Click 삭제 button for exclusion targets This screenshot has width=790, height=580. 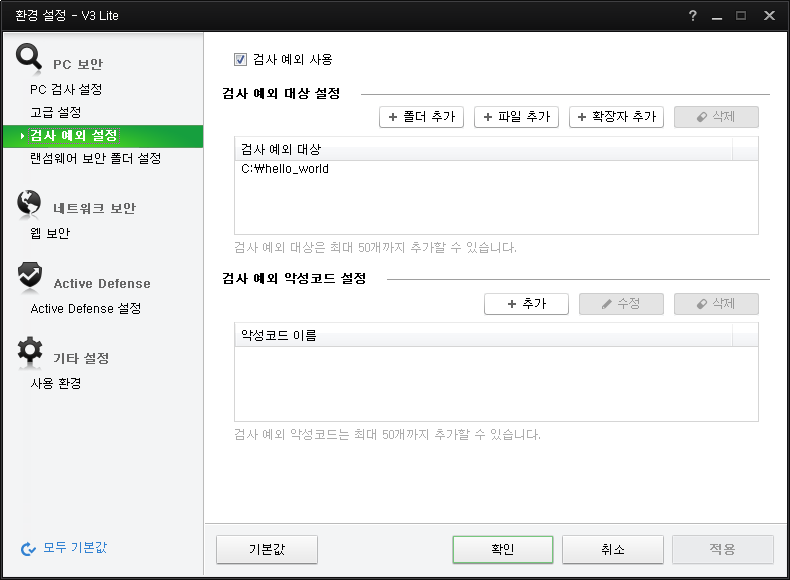click(x=716, y=117)
